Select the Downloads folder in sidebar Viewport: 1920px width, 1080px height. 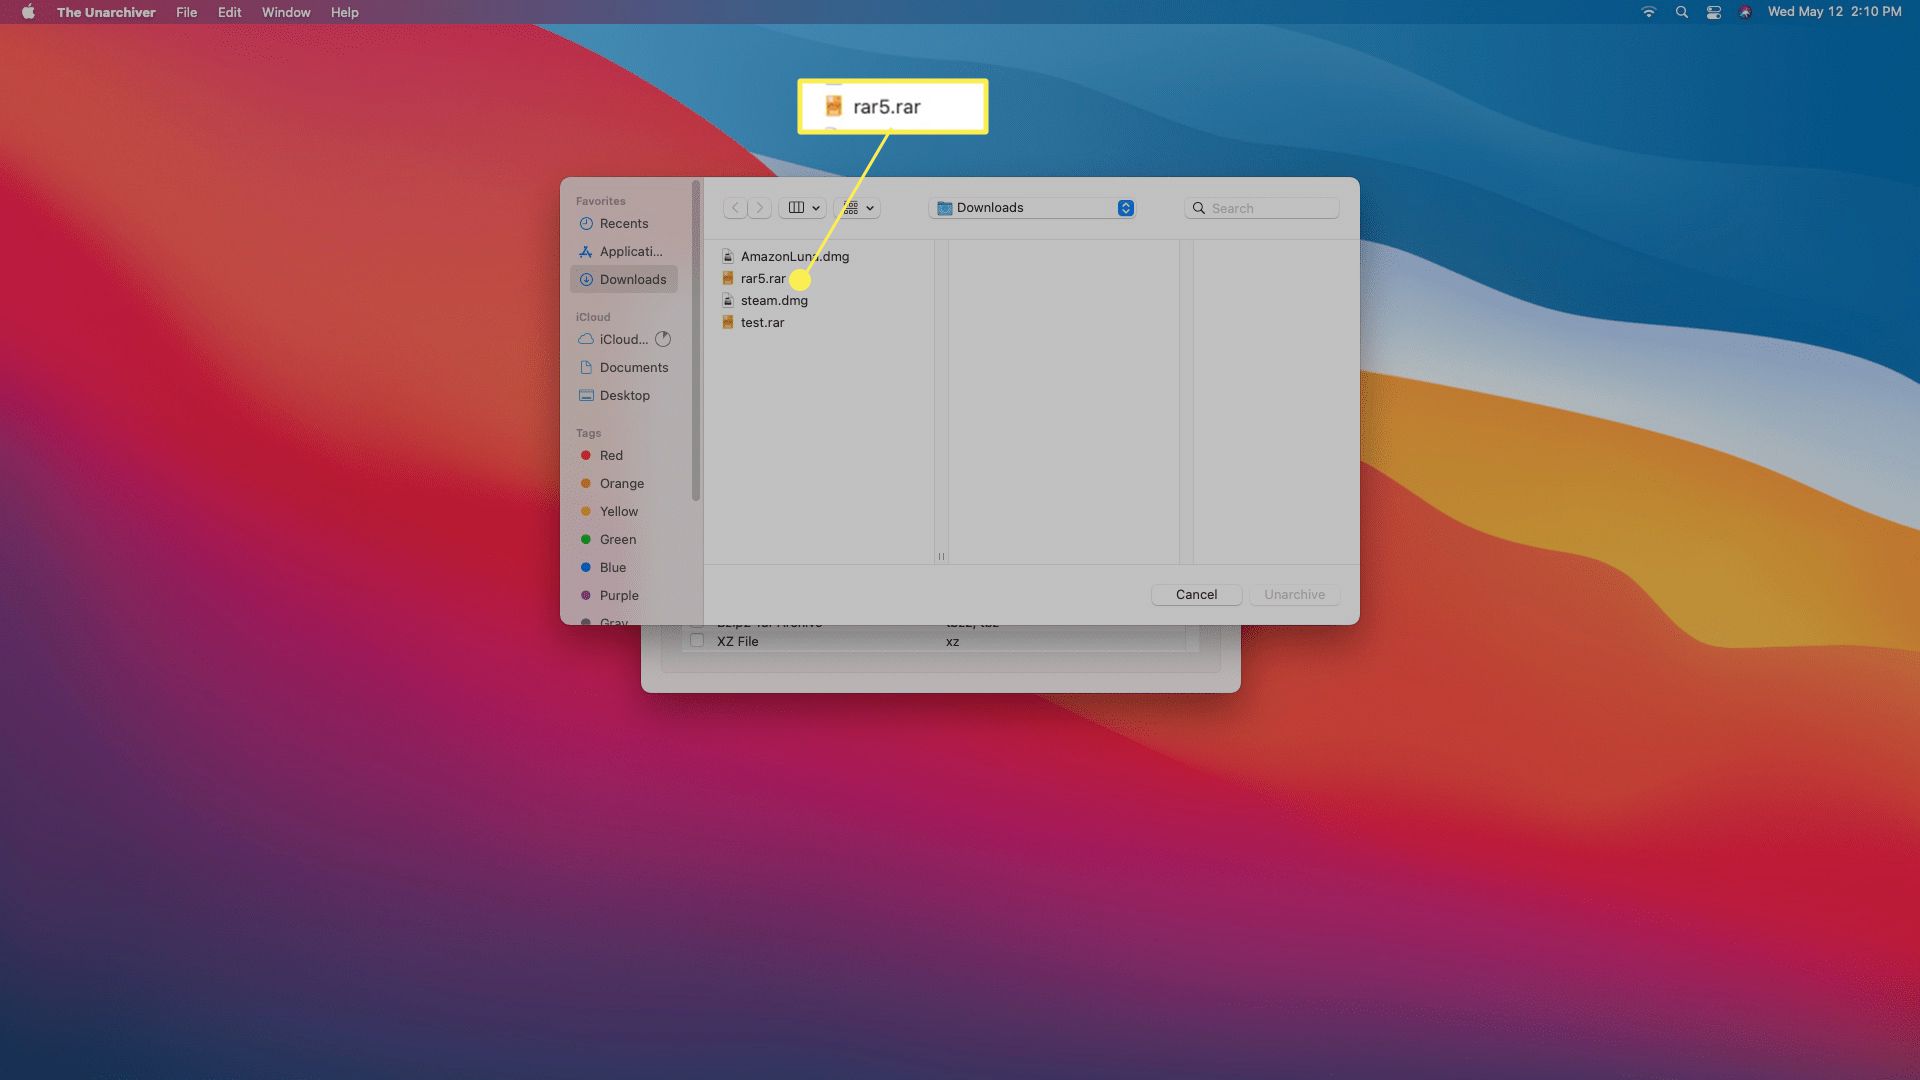(632, 278)
